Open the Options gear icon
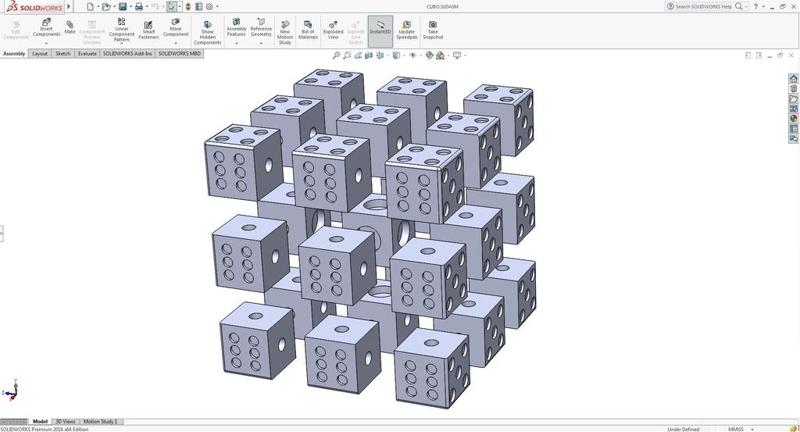Viewport: 800px width, 432px height. (x=209, y=7)
